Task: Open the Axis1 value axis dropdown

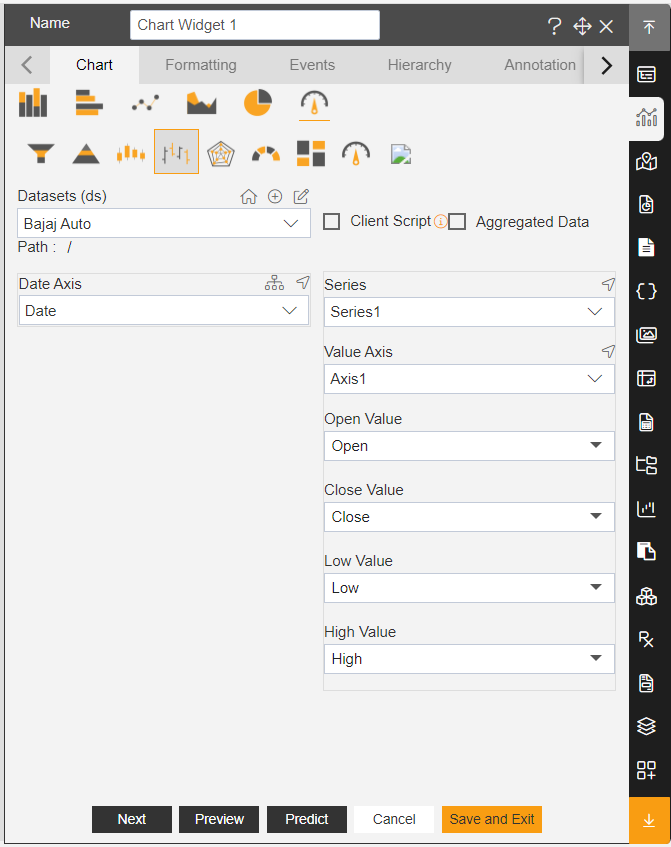Action: pyautogui.click(x=469, y=379)
